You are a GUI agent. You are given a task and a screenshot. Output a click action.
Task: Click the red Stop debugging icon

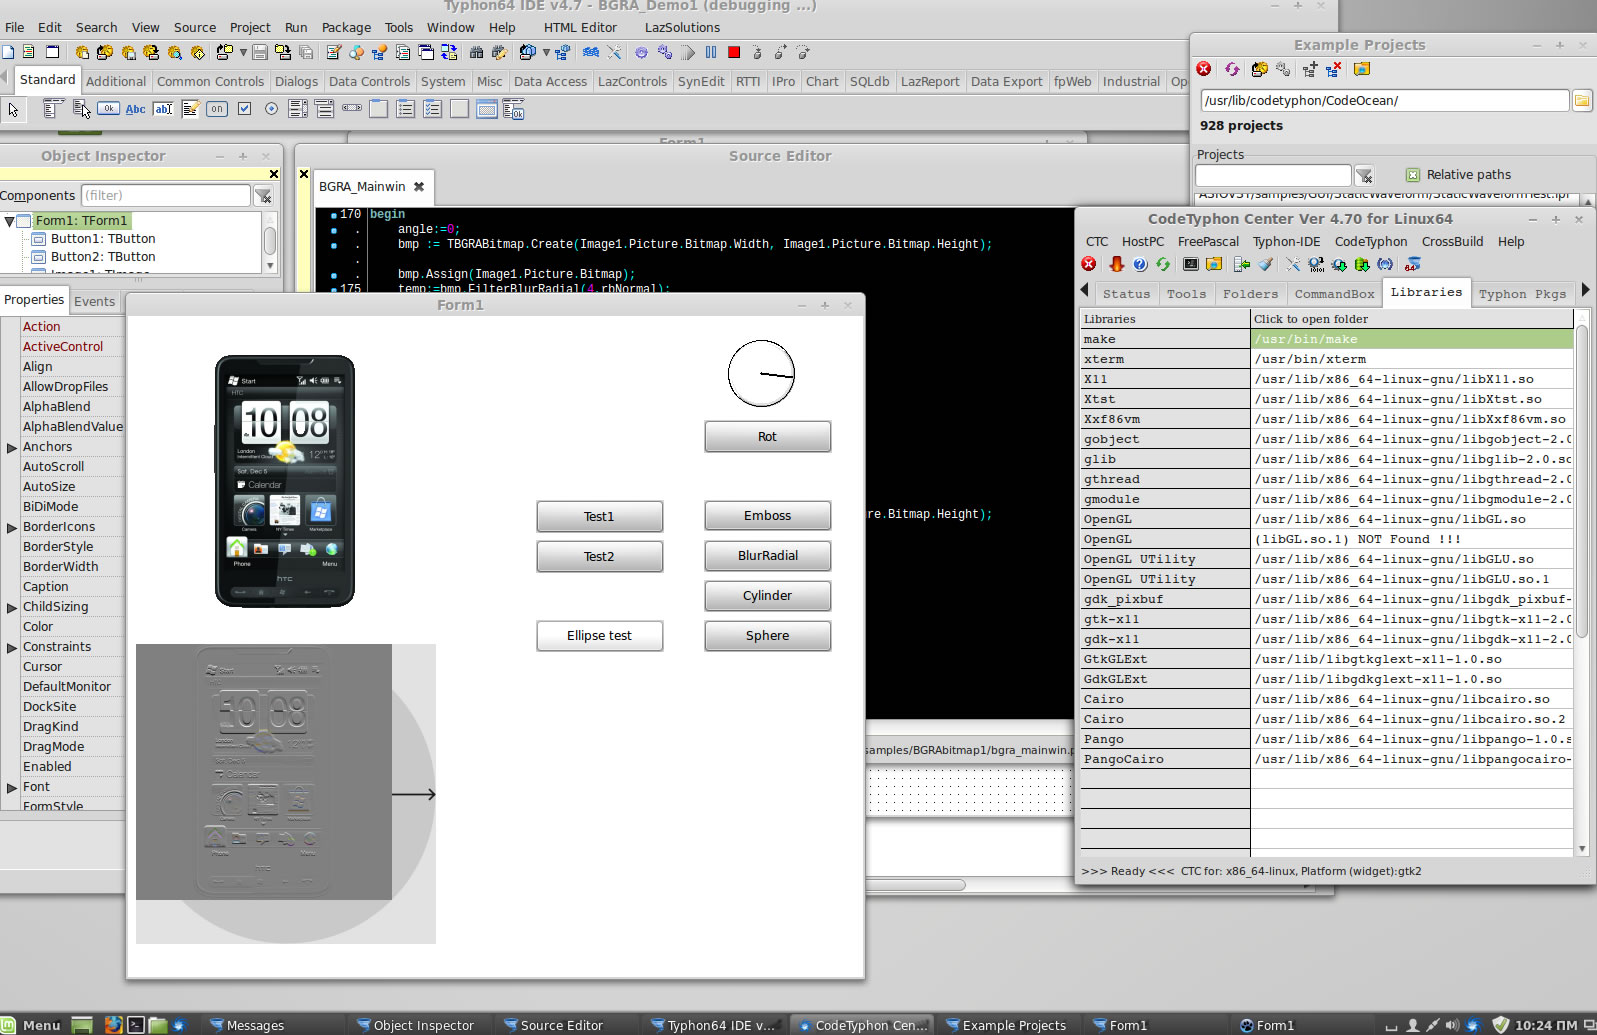click(x=734, y=52)
